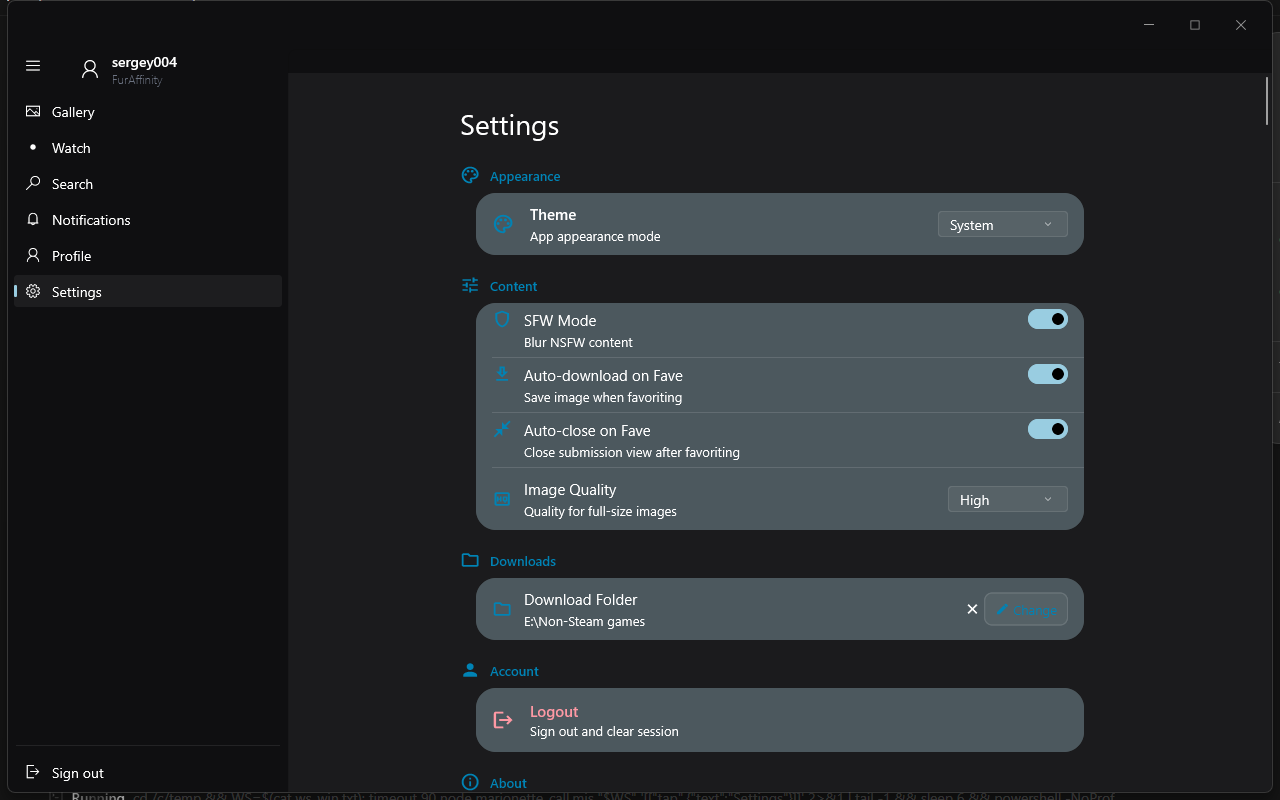Click the collapse arrows icon for Auto-close on Fave
1280x800 pixels.
click(x=502, y=429)
